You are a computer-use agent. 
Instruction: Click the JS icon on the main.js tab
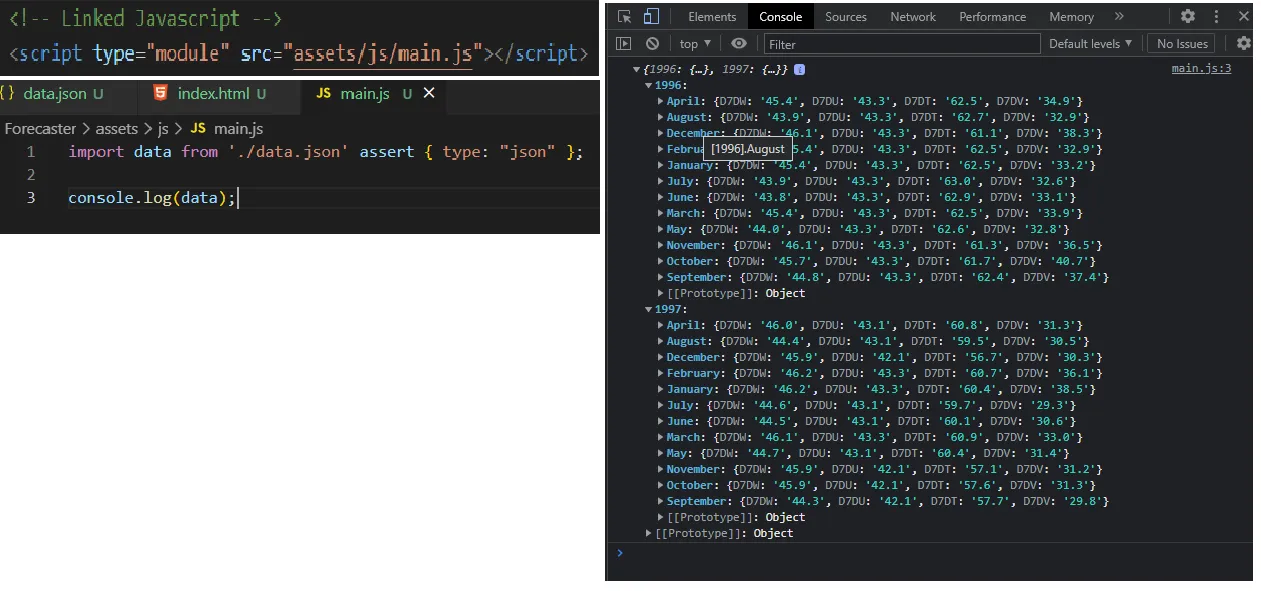[x=323, y=93]
